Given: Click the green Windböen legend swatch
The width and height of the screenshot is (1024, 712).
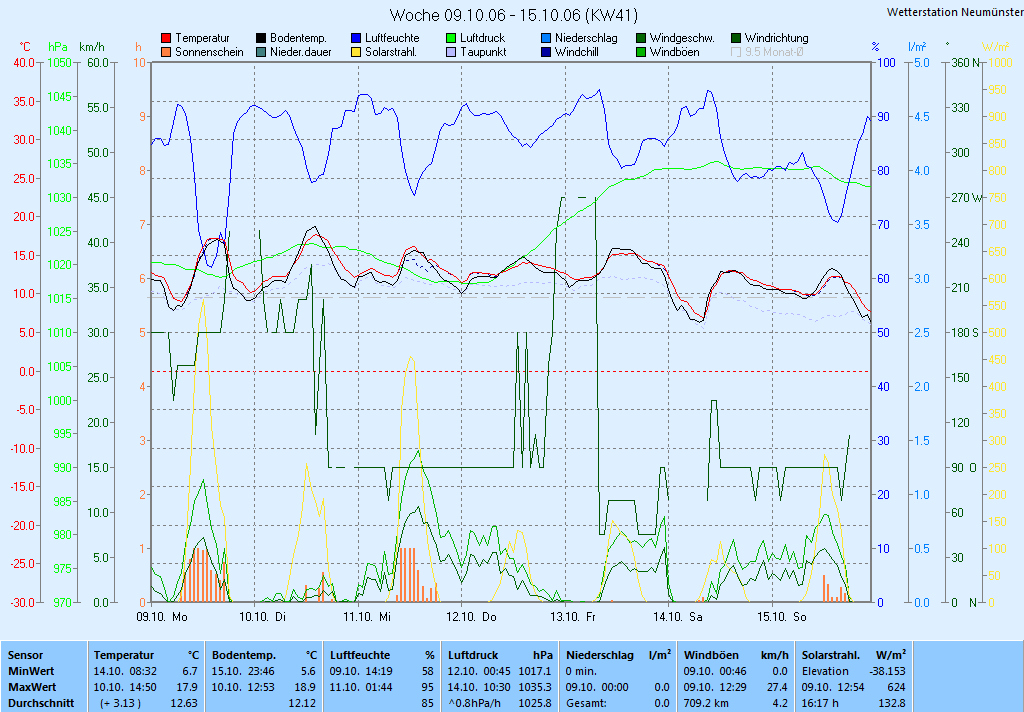Looking at the screenshot, I should (641, 52).
